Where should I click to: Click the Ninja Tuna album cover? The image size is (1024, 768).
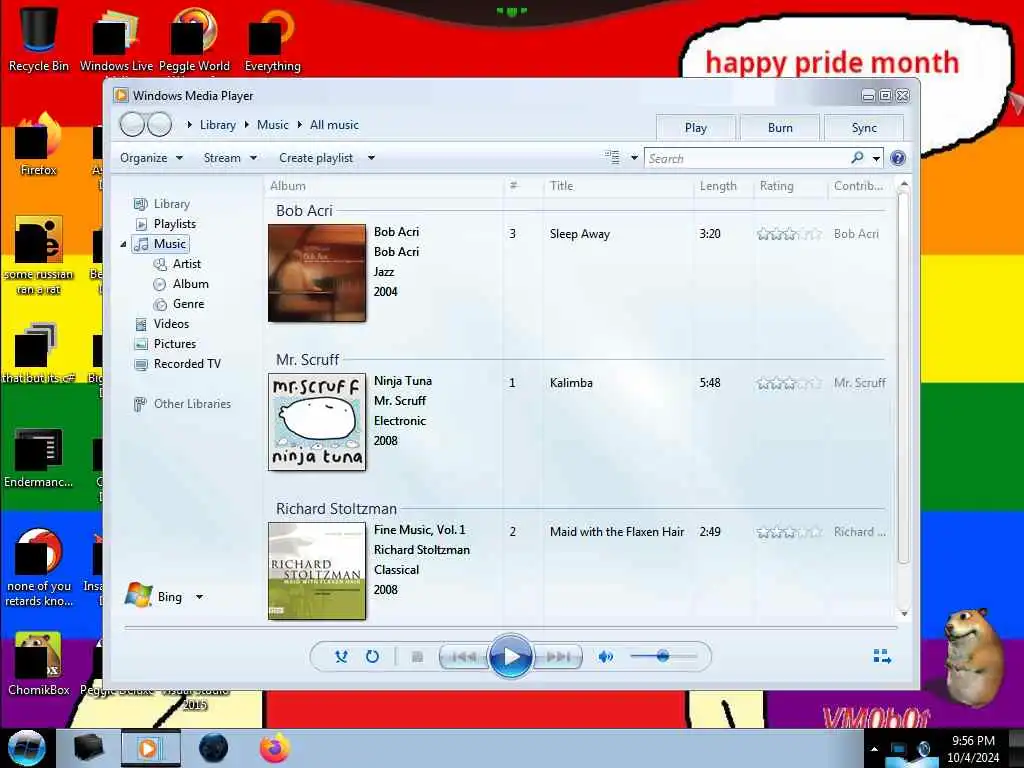coord(317,422)
